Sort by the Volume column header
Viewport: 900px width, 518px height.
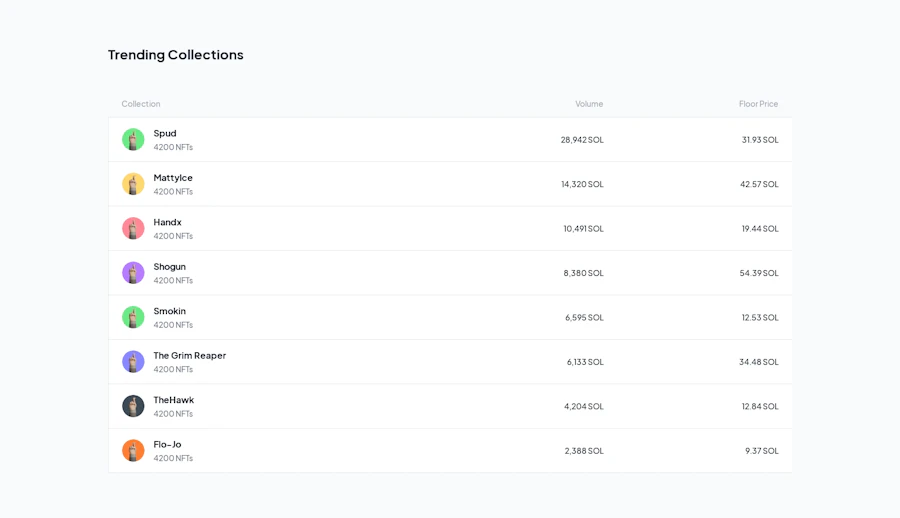pyautogui.click(x=589, y=104)
